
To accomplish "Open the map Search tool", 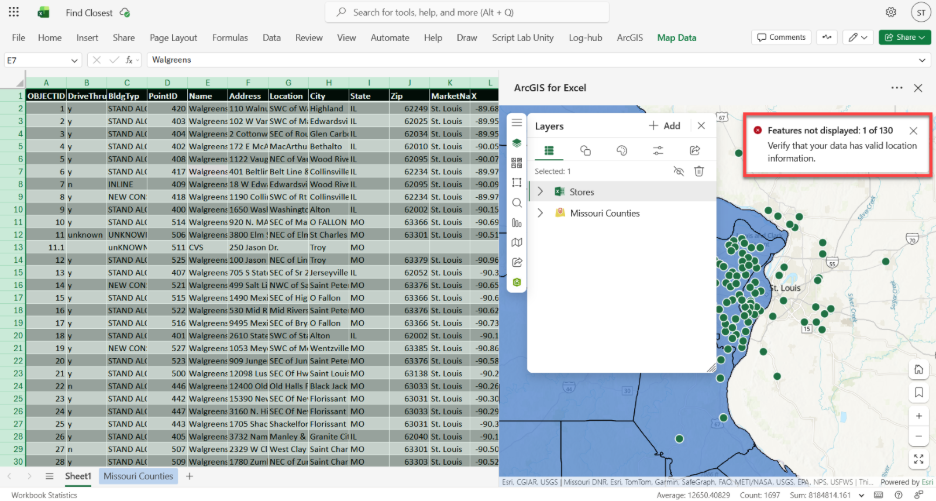I will point(517,202).
